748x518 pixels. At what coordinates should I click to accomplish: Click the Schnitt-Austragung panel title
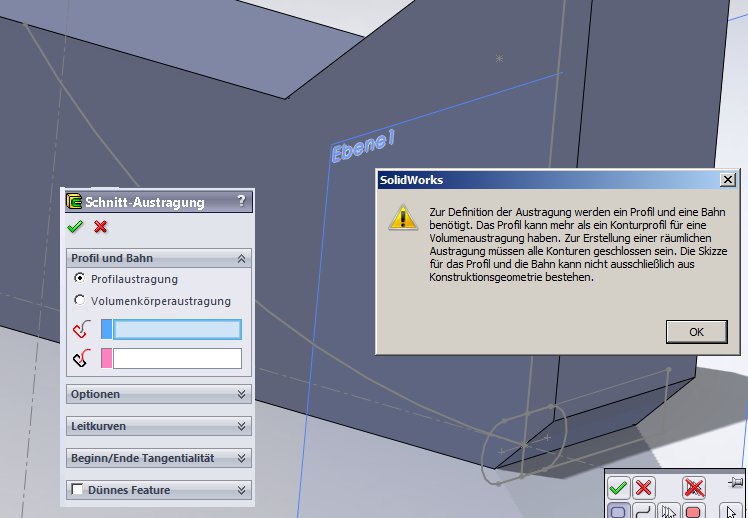click(145, 202)
